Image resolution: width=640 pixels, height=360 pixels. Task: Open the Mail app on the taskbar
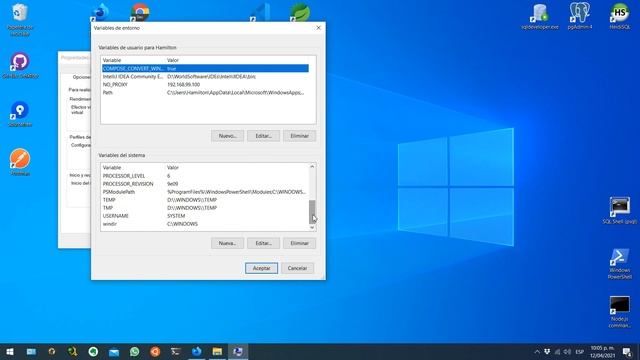click(x=114, y=351)
